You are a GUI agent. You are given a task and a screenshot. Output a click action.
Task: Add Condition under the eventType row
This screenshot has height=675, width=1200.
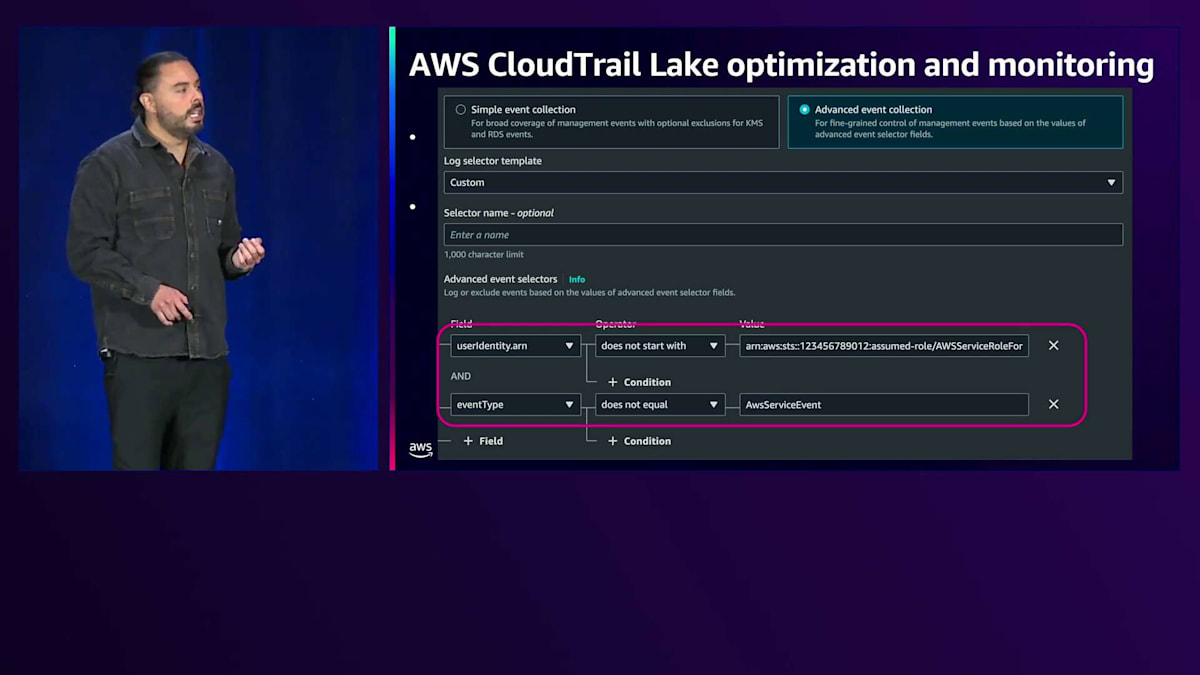(640, 441)
